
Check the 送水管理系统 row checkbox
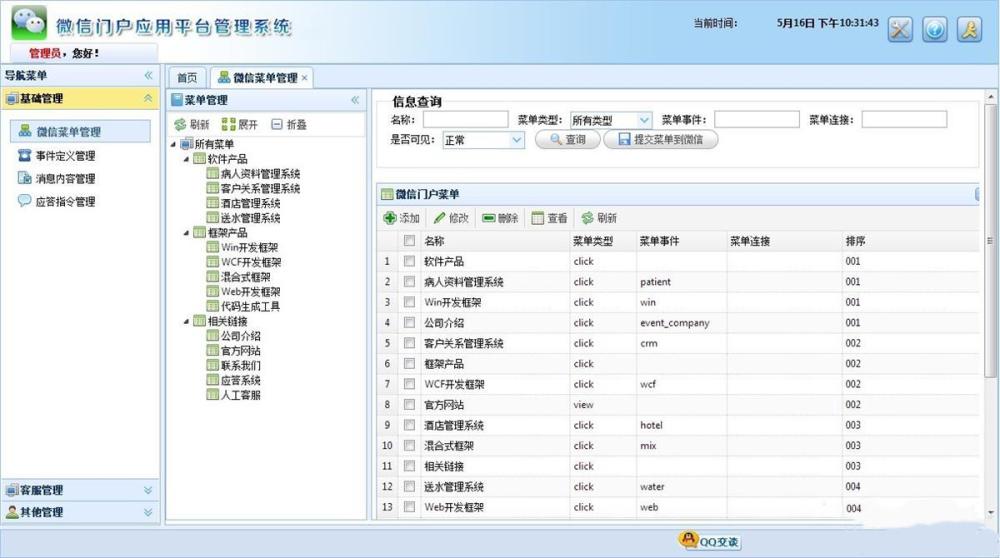[x=409, y=487]
